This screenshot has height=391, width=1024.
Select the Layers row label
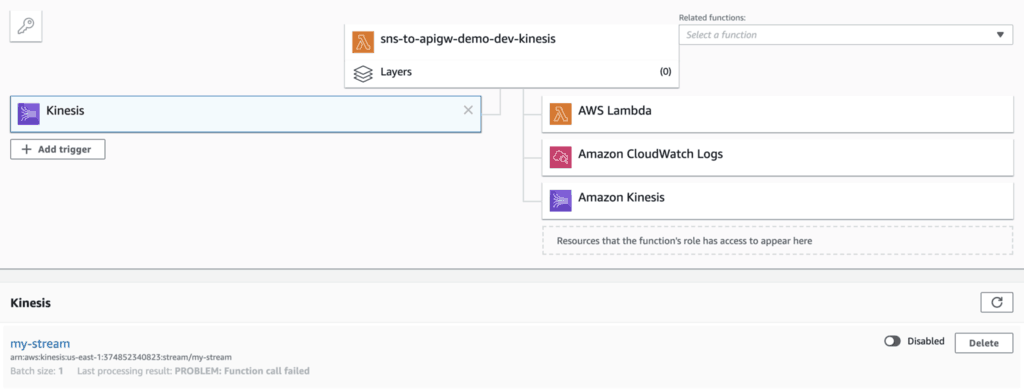point(396,72)
